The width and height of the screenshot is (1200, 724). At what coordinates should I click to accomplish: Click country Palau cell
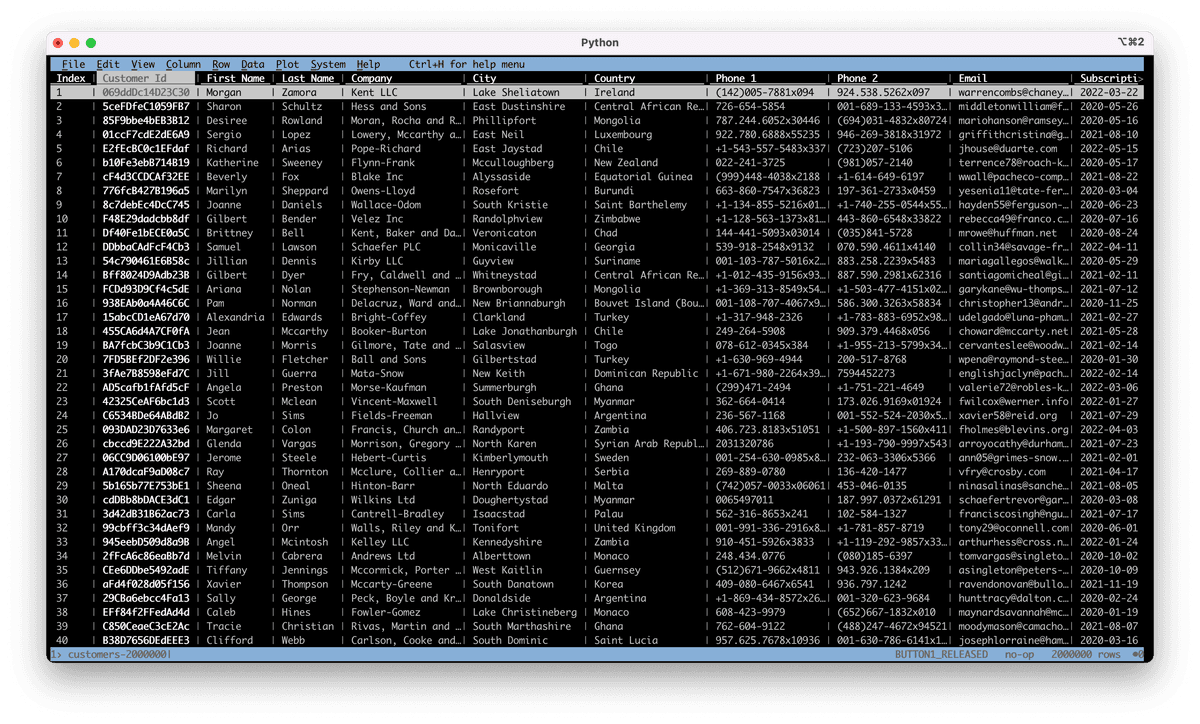tap(609, 514)
